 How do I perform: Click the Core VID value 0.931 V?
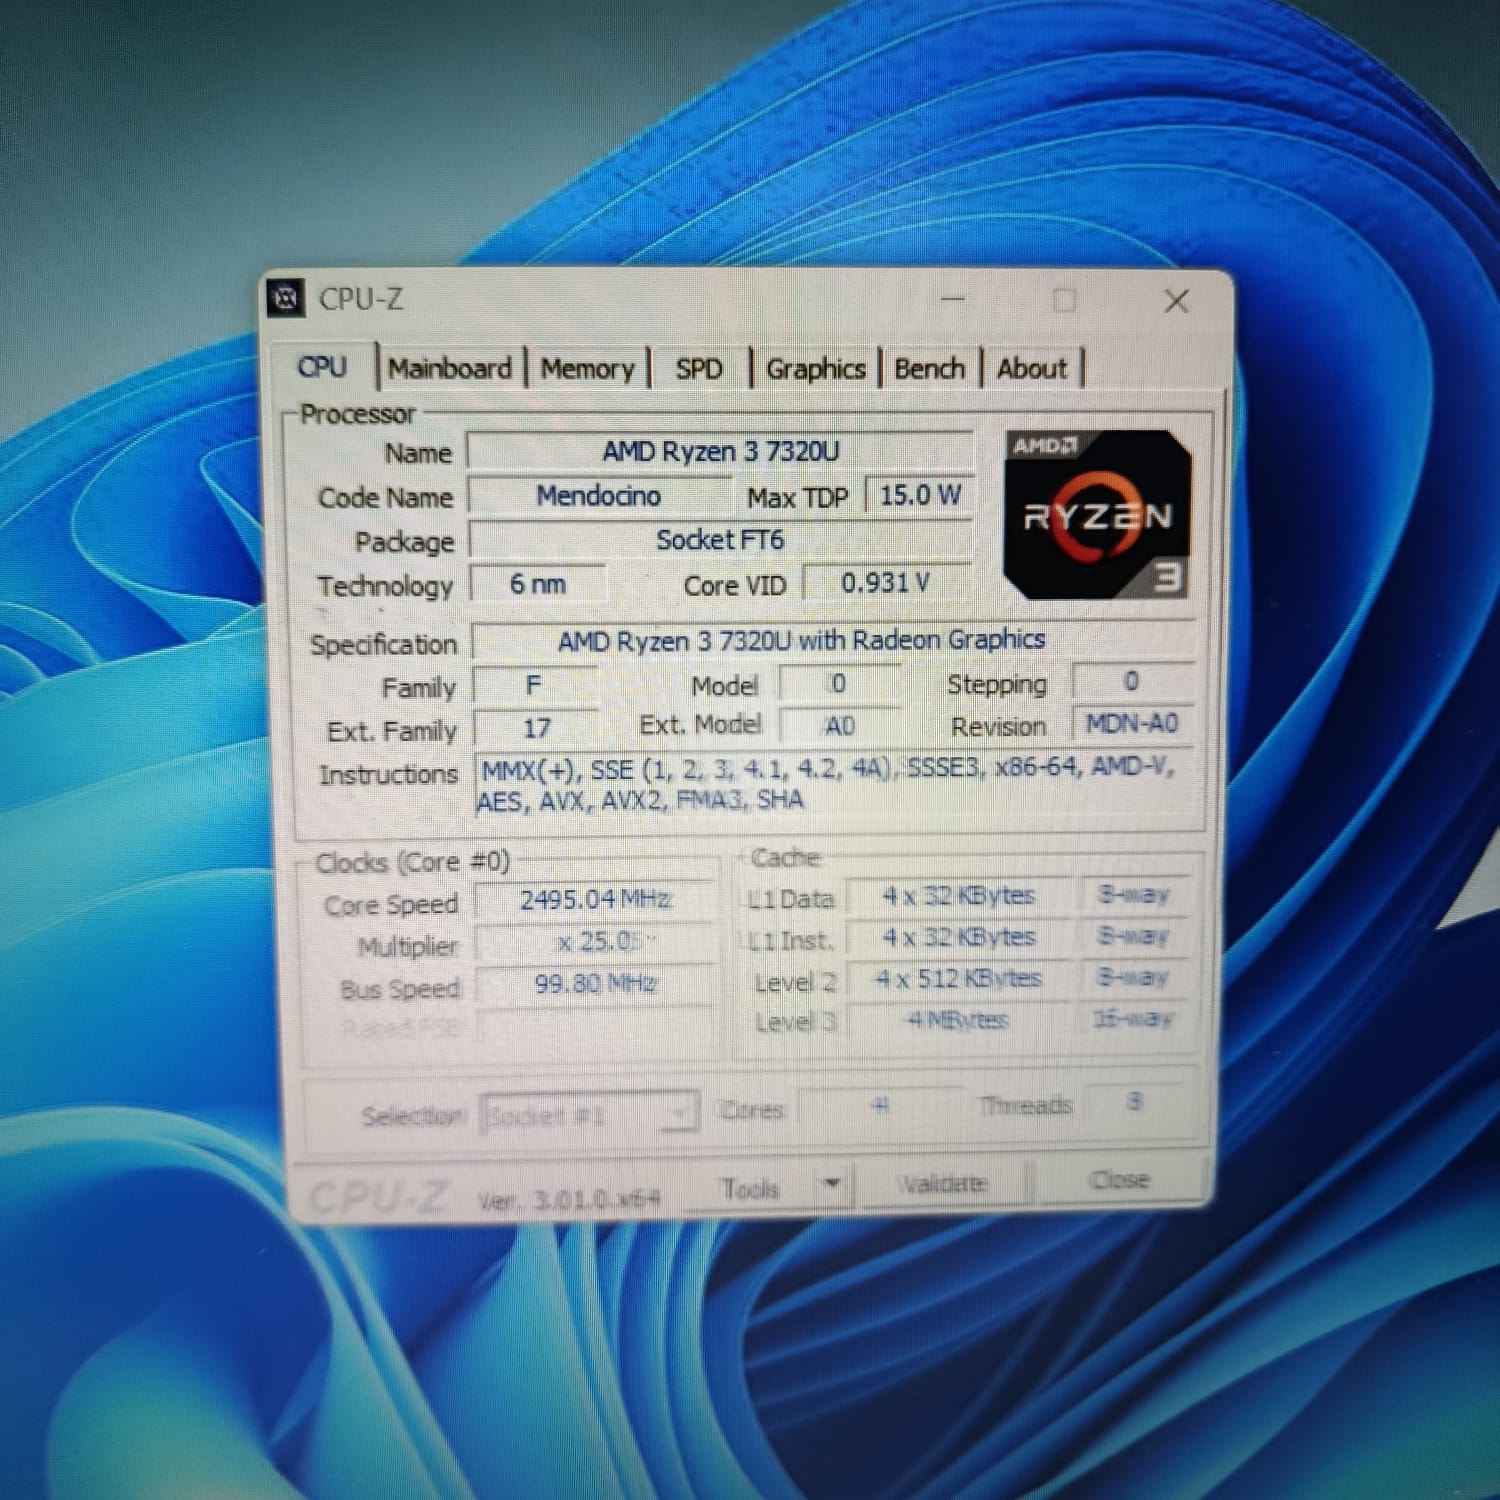886,583
